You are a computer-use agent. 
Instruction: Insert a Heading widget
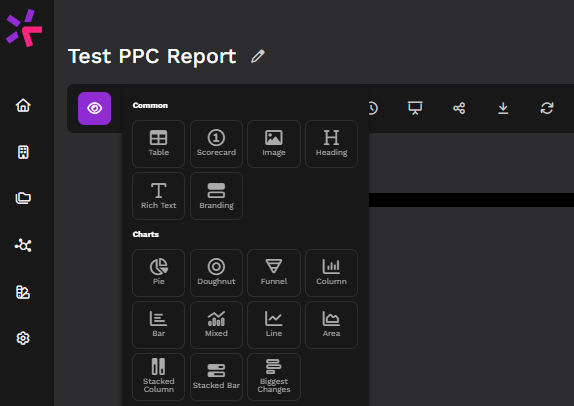click(x=331, y=144)
